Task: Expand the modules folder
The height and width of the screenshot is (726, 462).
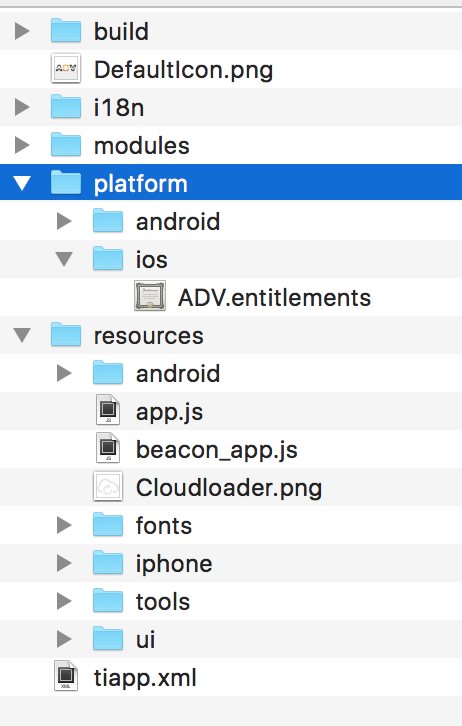Action: (22, 145)
